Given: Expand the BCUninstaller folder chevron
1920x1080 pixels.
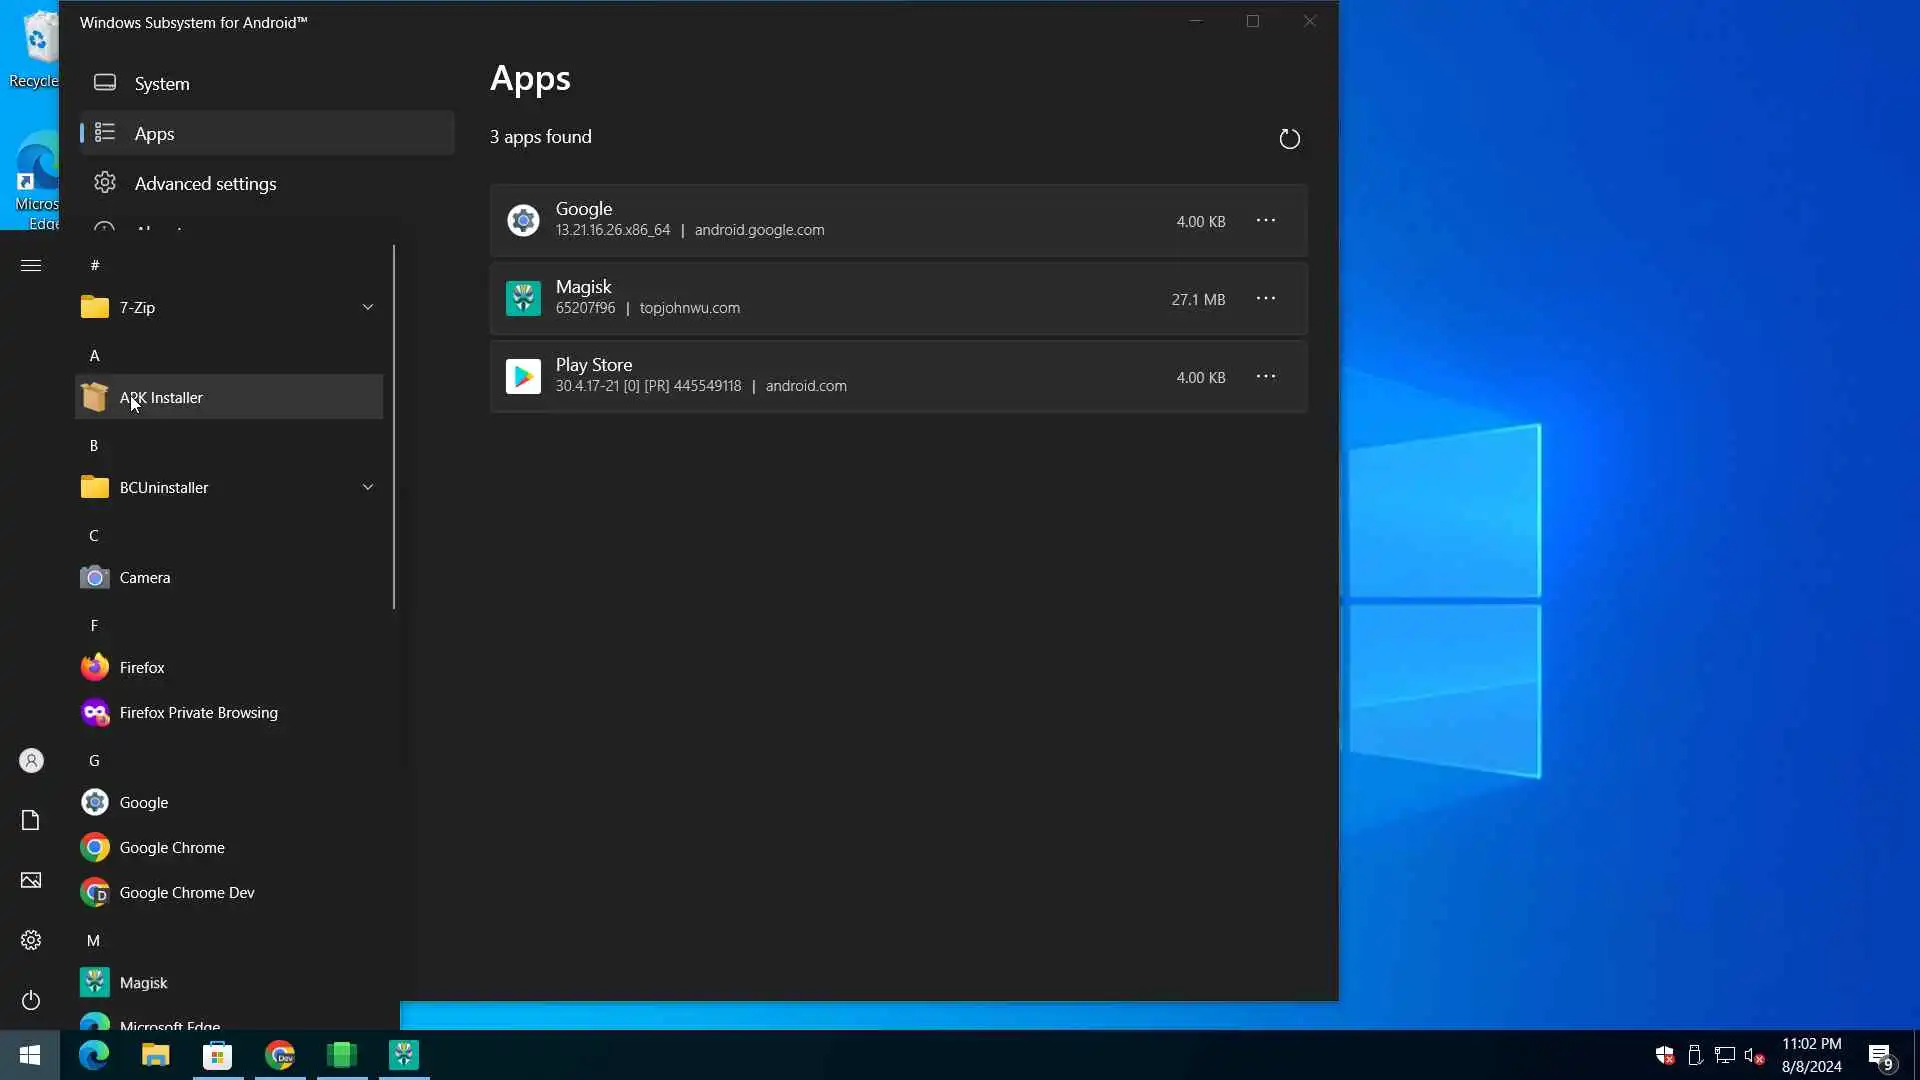Looking at the screenshot, I should (367, 487).
